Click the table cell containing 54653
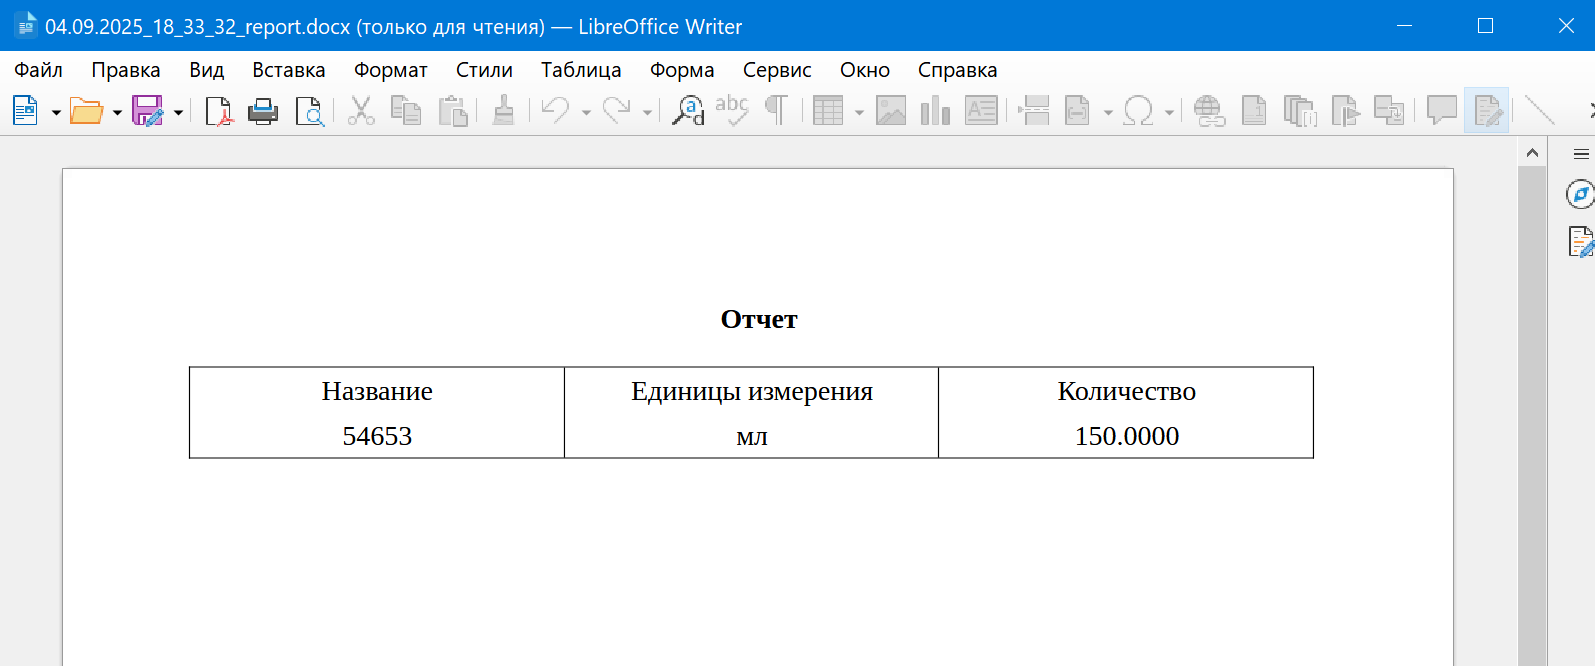This screenshot has width=1595, height=666. [x=377, y=436]
